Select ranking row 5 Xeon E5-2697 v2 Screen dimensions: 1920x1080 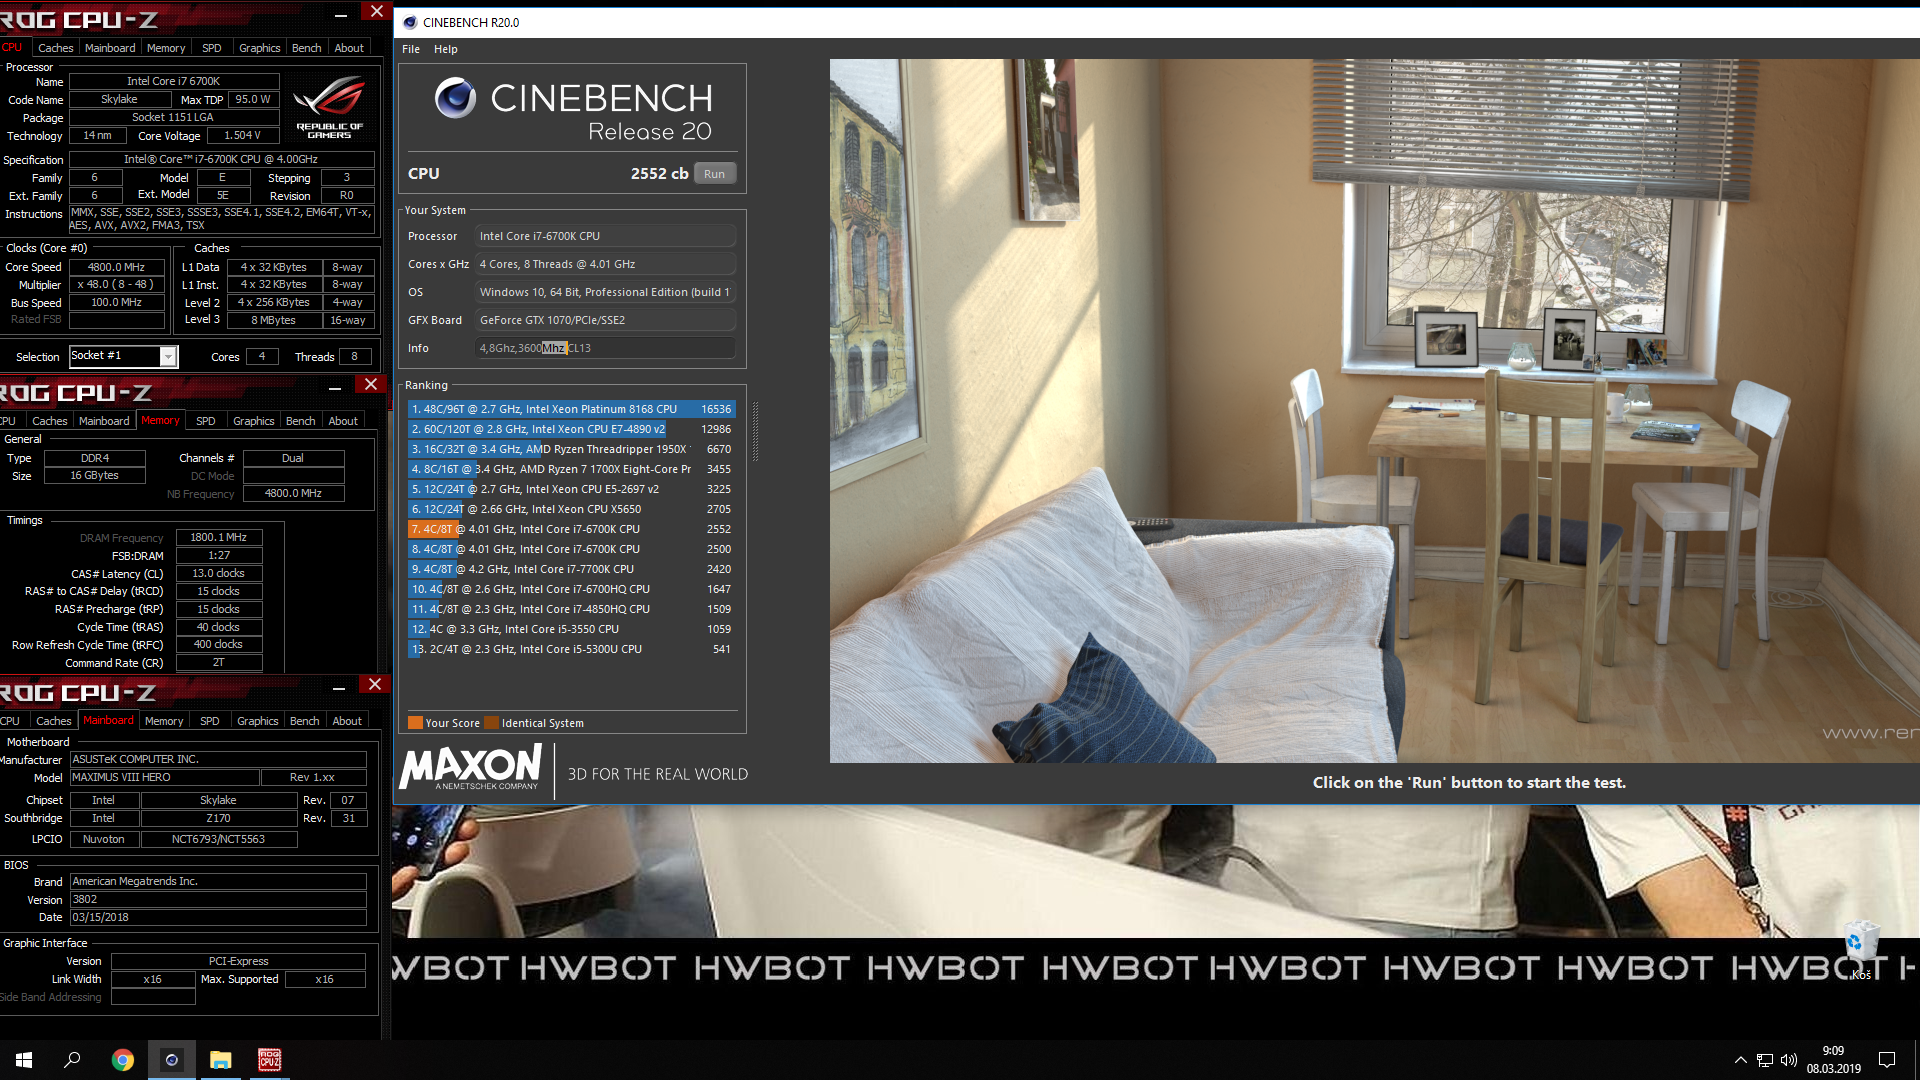(571, 489)
